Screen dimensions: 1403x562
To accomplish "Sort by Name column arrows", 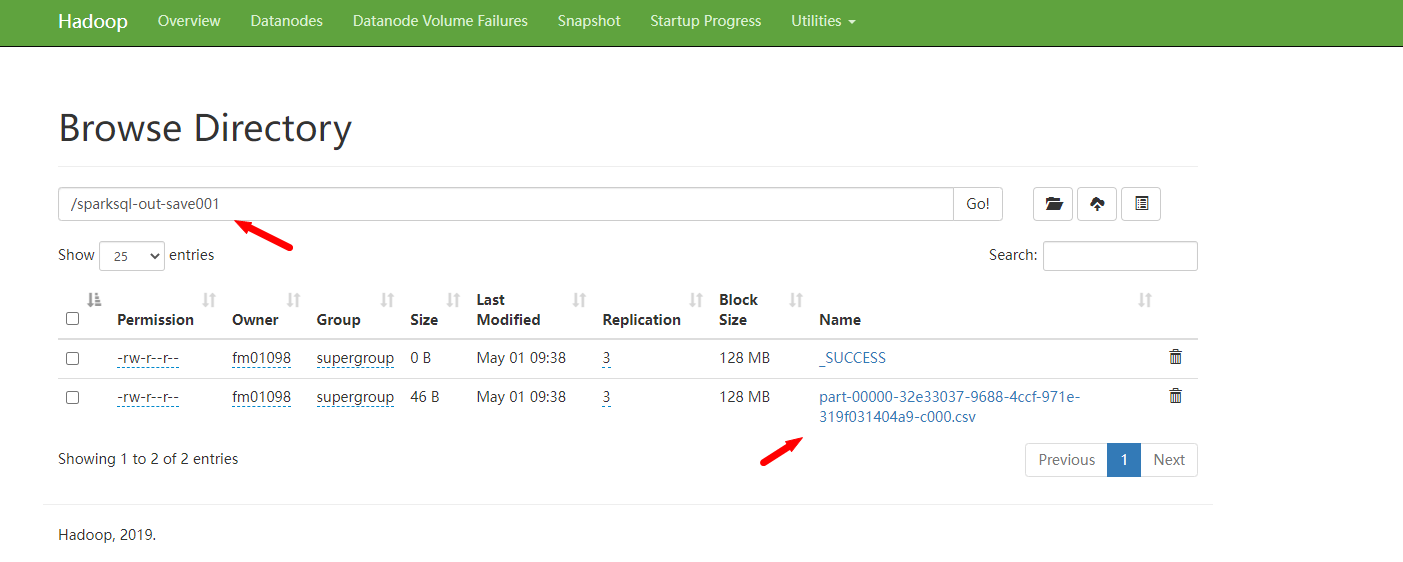I will [x=1145, y=300].
